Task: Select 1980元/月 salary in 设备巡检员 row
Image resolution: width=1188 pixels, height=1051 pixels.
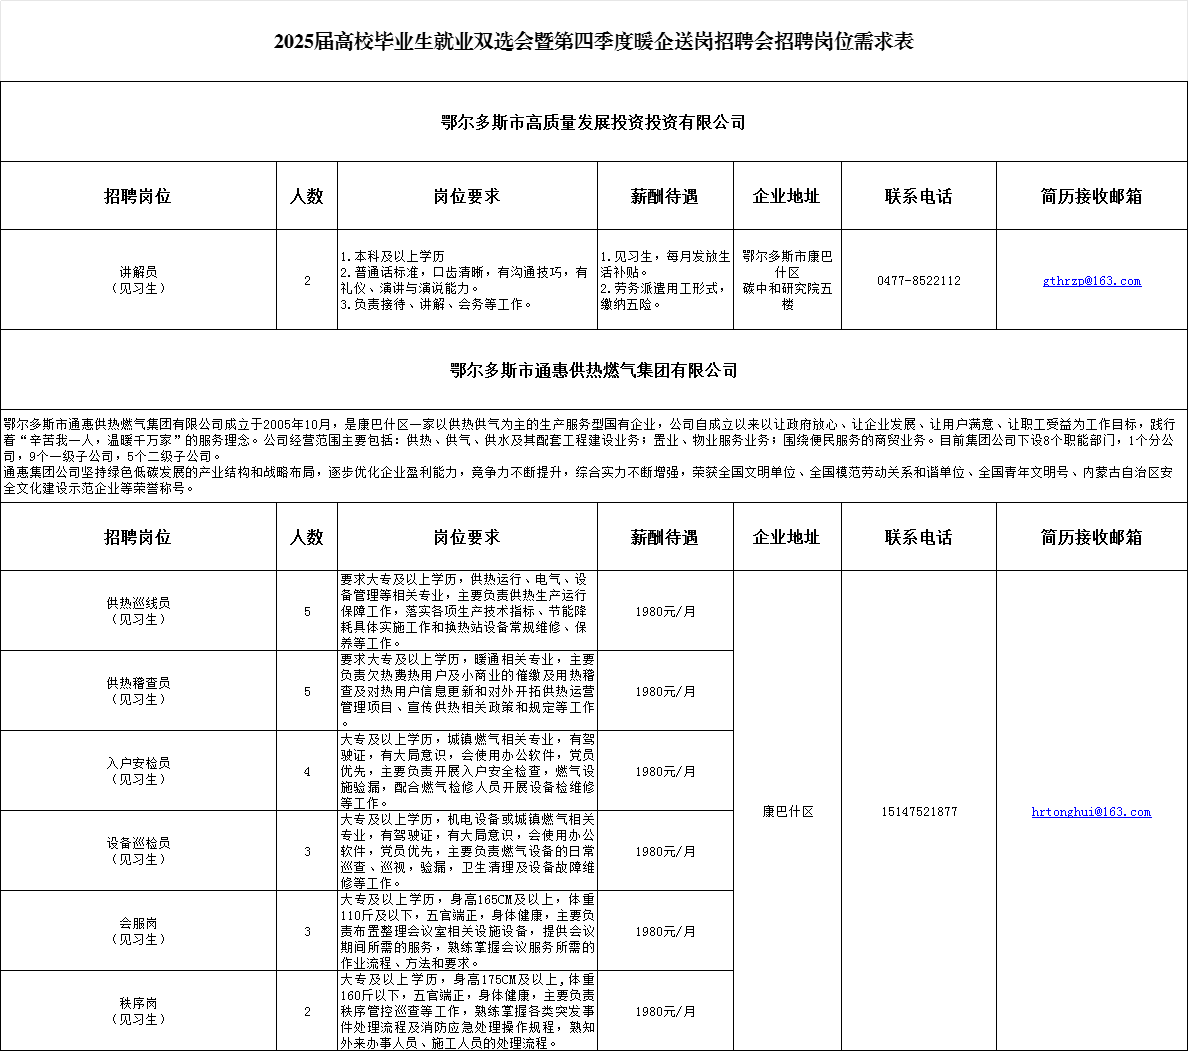Action: [x=665, y=852]
